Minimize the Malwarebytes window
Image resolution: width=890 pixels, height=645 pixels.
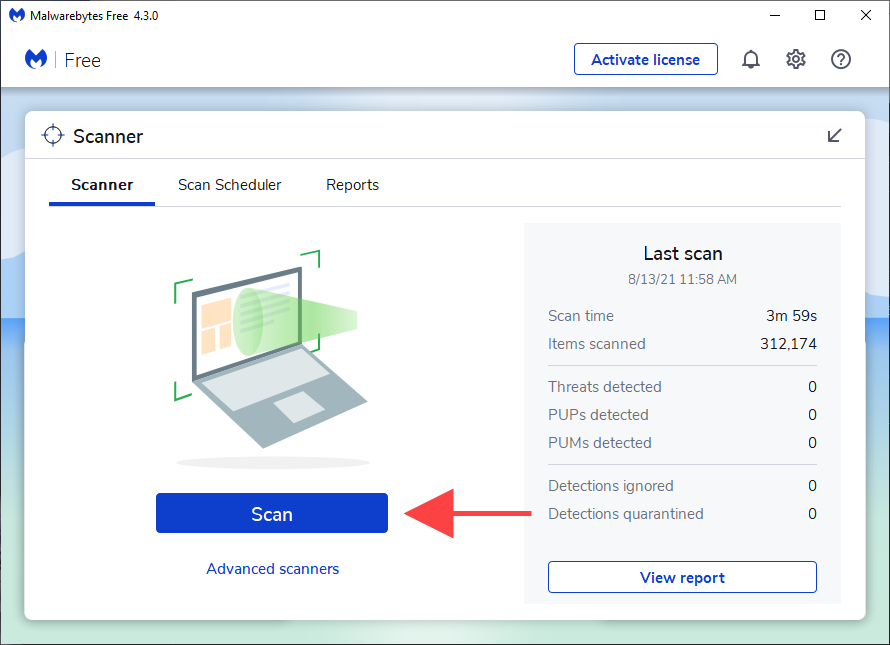point(775,15)
